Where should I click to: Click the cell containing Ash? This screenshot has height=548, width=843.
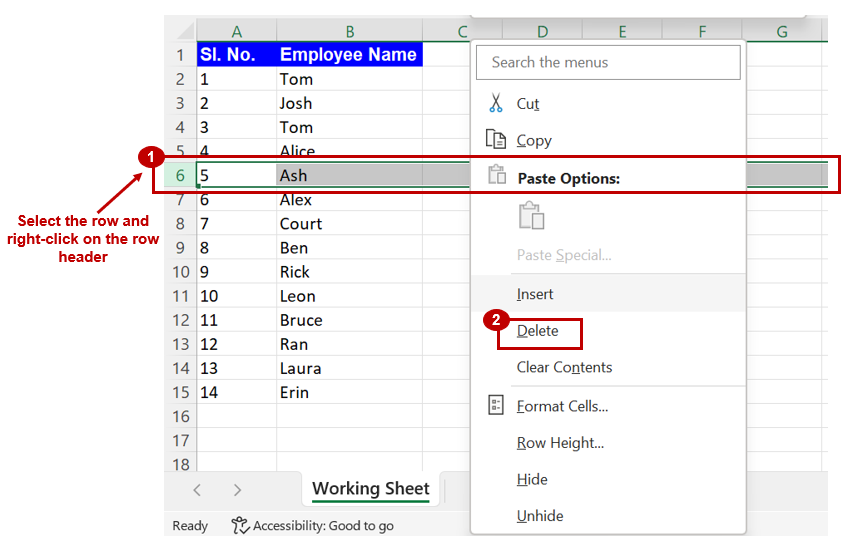pos(349,175)
